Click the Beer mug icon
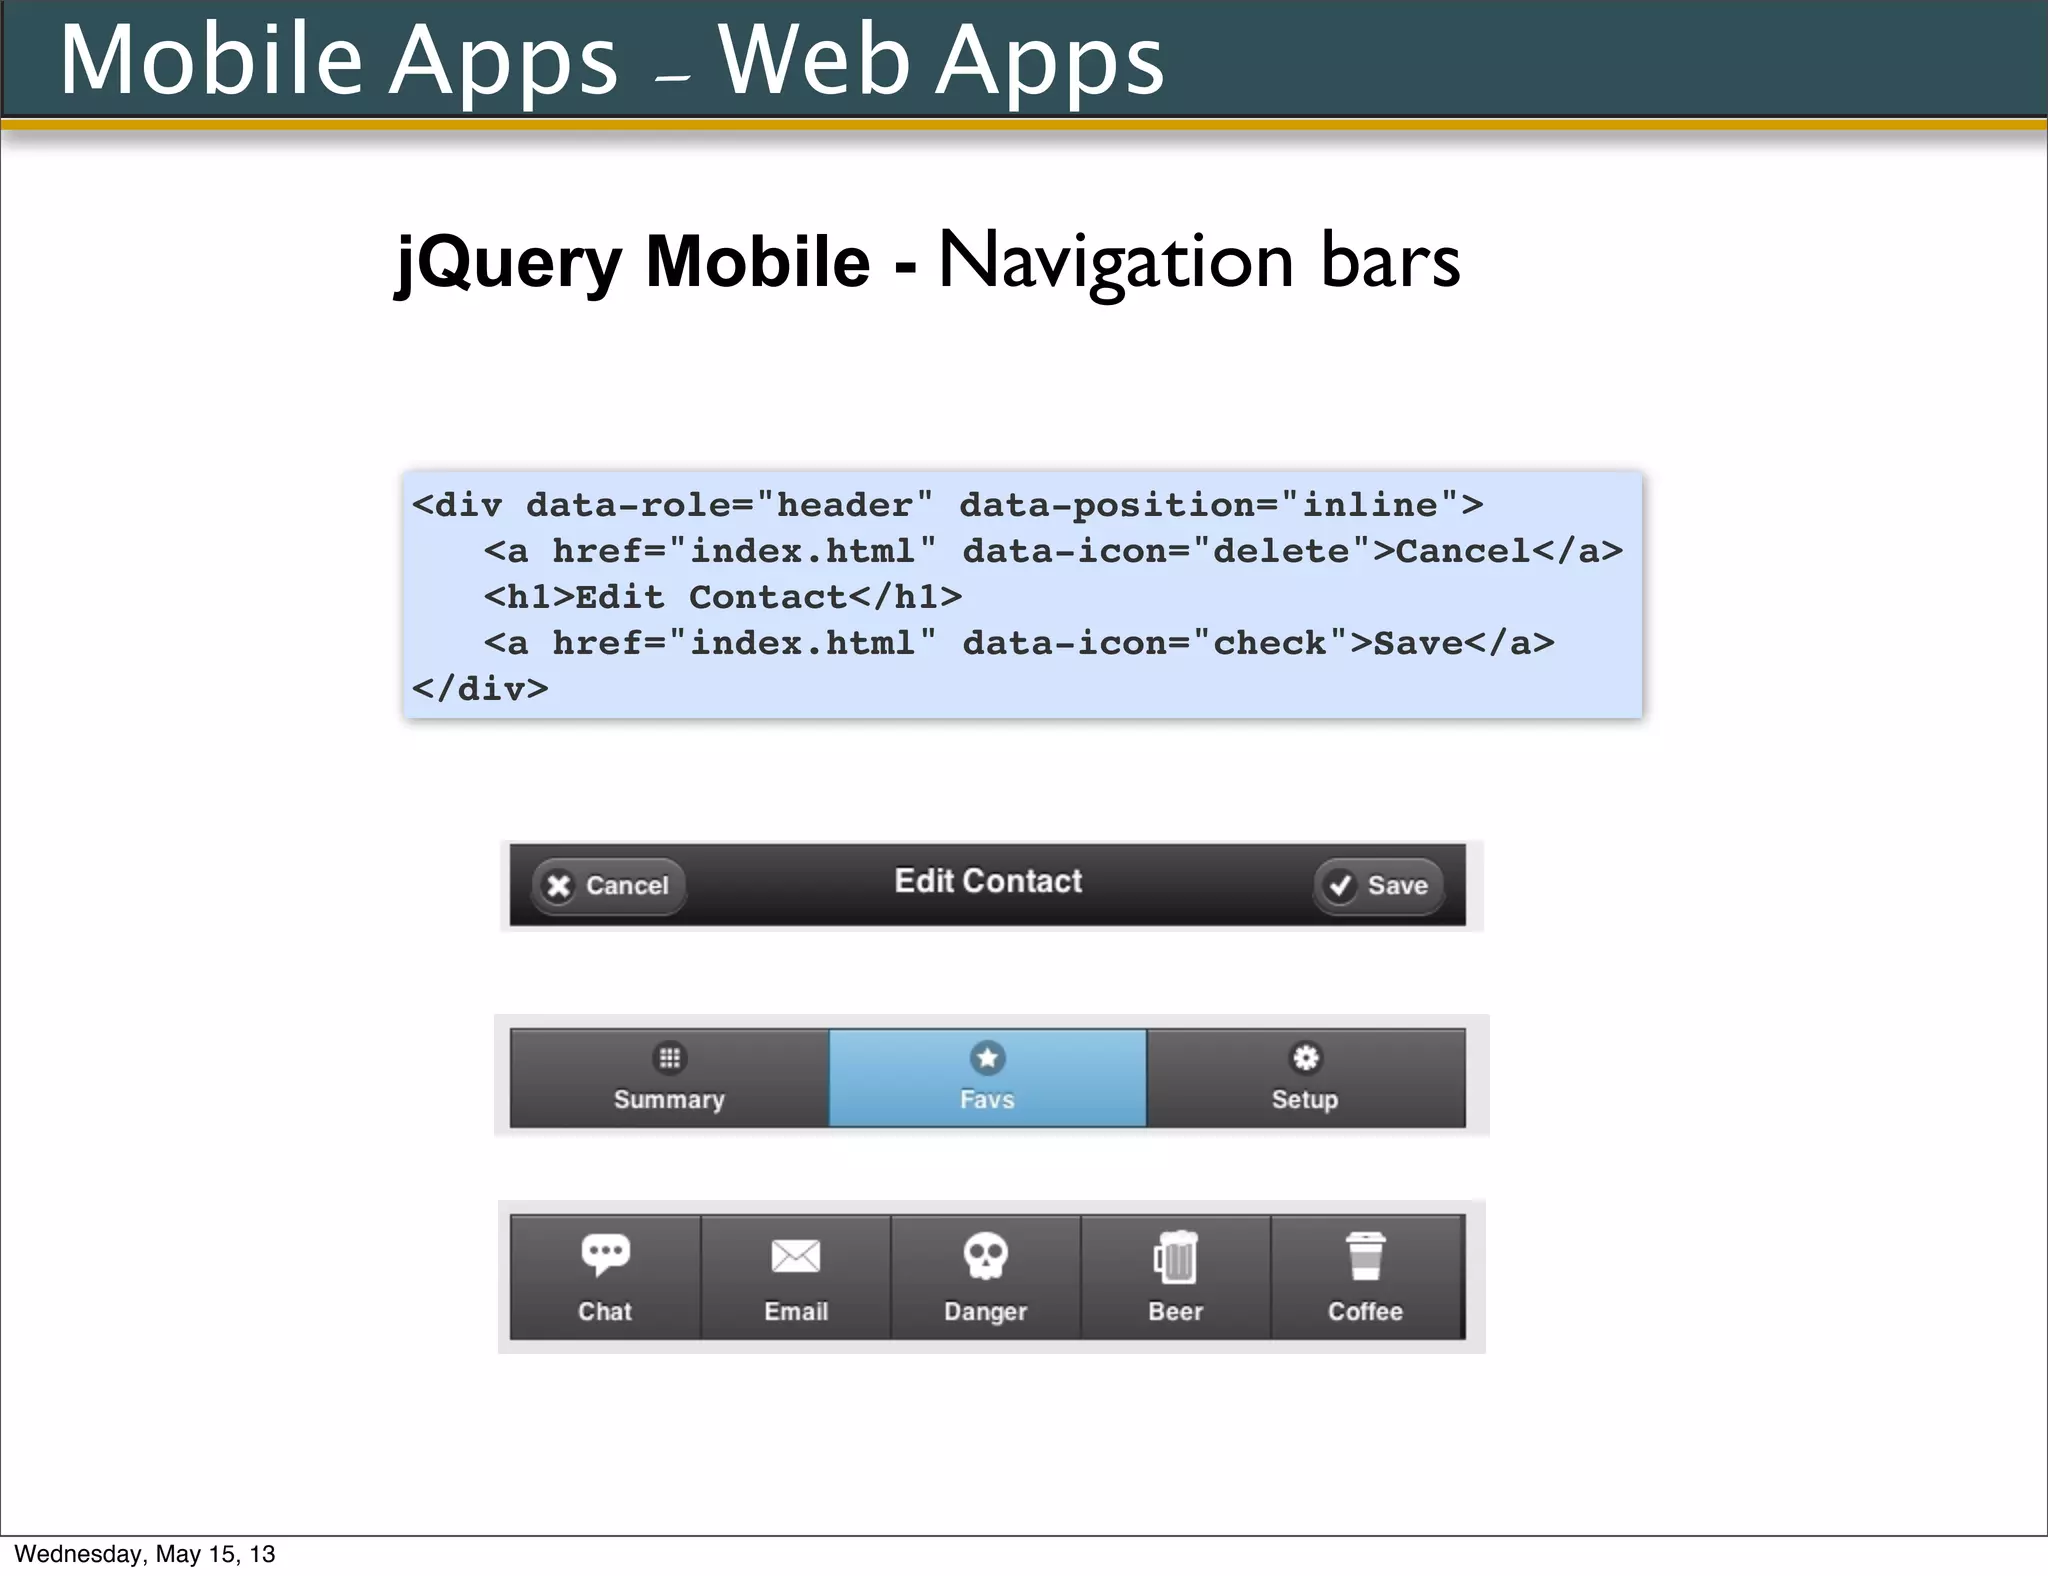2048x1576 pixels. click(1176, 1258)
